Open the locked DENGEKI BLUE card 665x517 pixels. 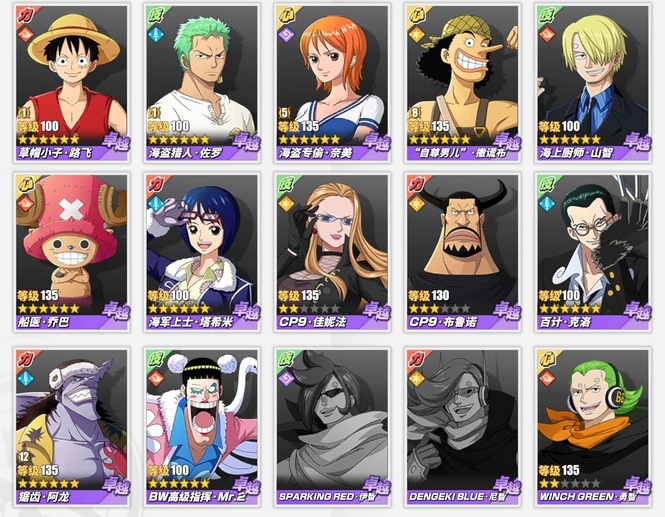(462, 428)
